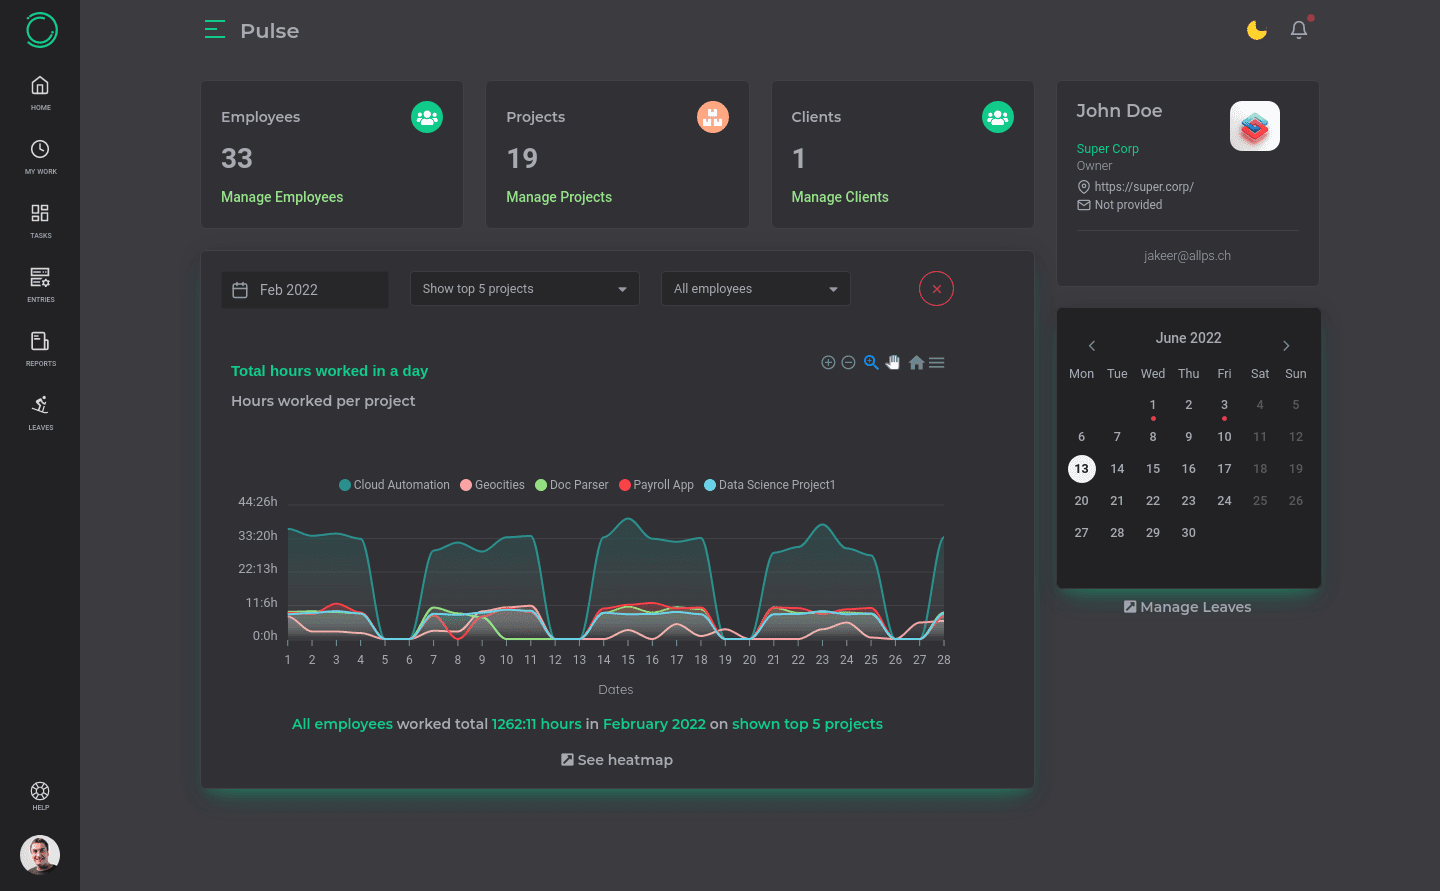Open the chart export menu icon
The height and width of the screenshot is (891, 1440).
tap(937, 363)
